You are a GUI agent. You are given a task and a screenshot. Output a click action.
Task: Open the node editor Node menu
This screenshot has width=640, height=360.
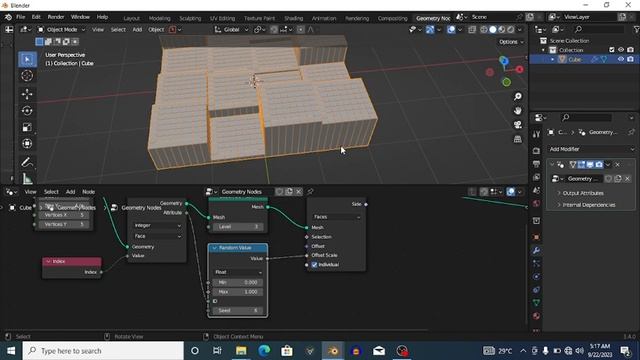click(89, 191)
